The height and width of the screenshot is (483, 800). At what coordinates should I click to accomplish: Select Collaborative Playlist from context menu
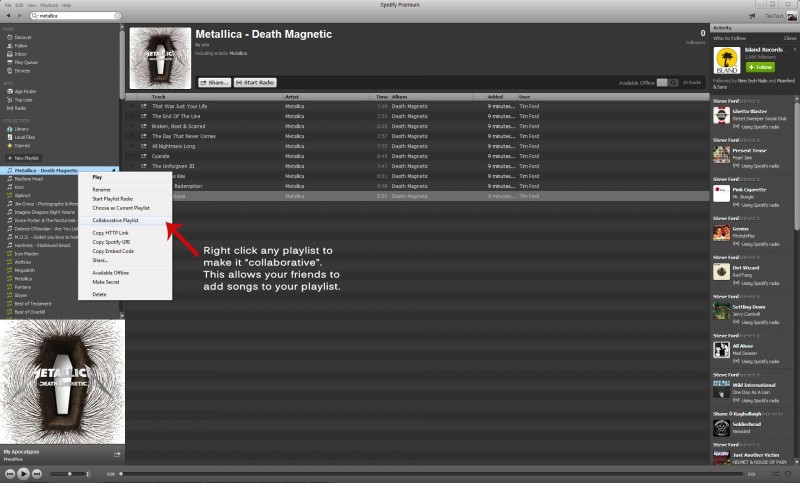point(115,220)
